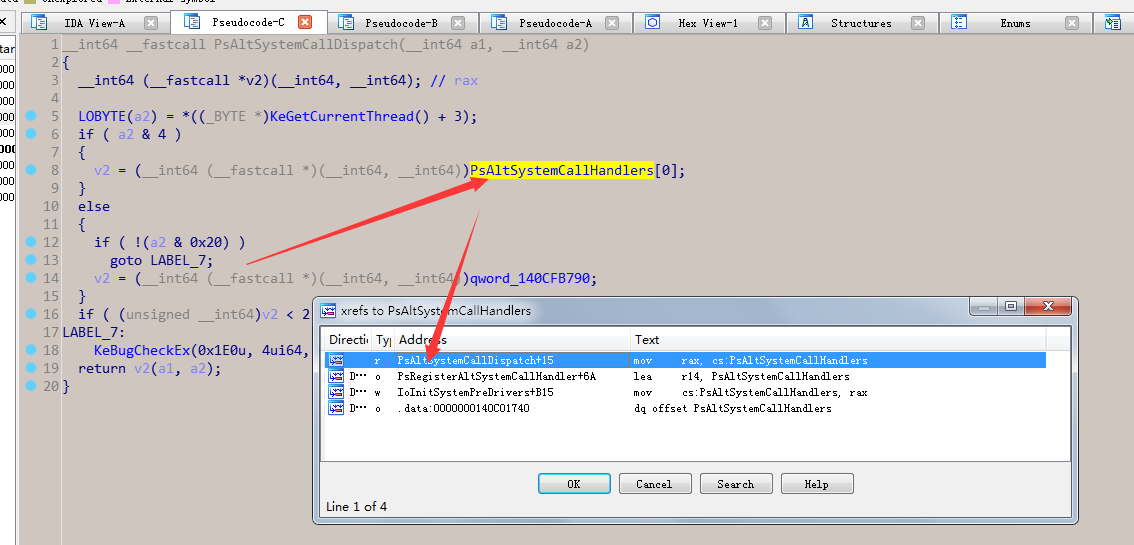1134x545 pixels.
Task: Click 'dq offset PsAltSystemCallHandlers' text cell
Action: (733, 408)
